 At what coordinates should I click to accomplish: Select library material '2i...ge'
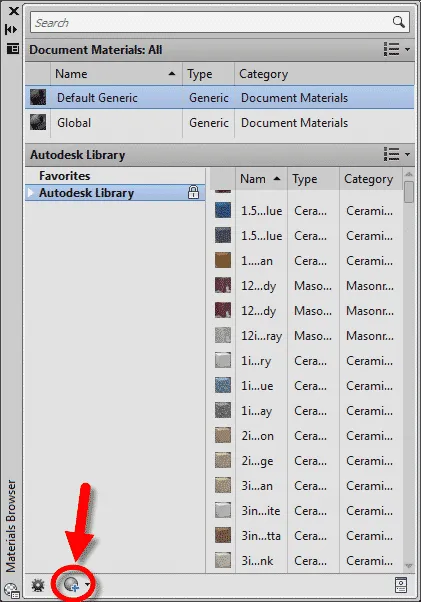306,461
